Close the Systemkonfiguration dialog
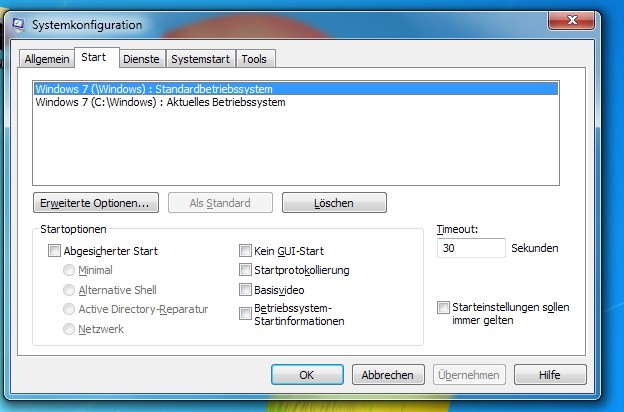 tap(571, 20)
